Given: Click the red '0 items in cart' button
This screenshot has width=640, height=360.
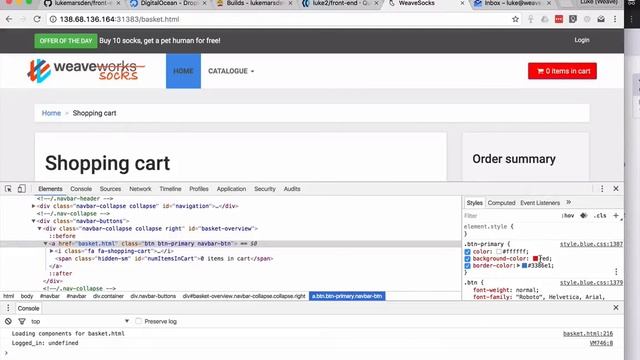Looking at the screenshot, I should point(562,71).
